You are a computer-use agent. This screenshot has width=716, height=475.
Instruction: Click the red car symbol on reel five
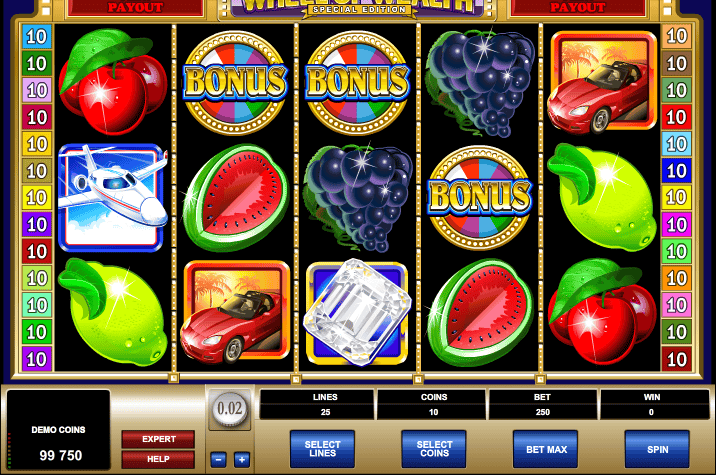coord(603,82)
